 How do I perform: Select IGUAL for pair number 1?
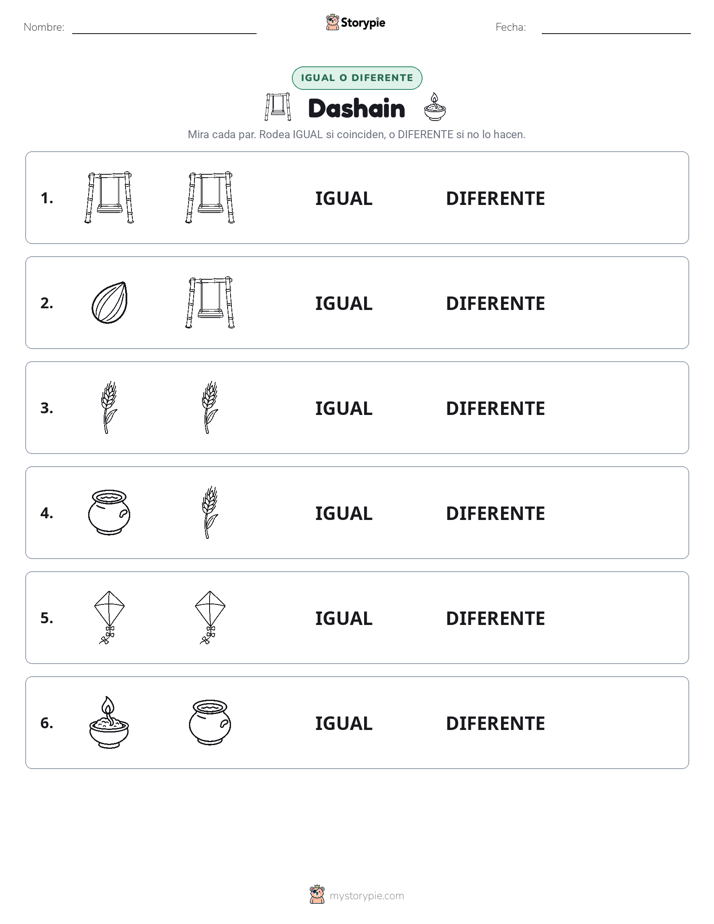343,199
